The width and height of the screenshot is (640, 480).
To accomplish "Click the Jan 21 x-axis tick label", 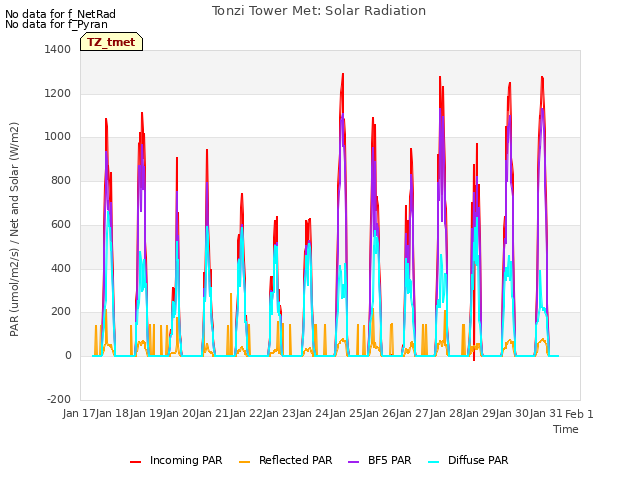I will (213, 413).
